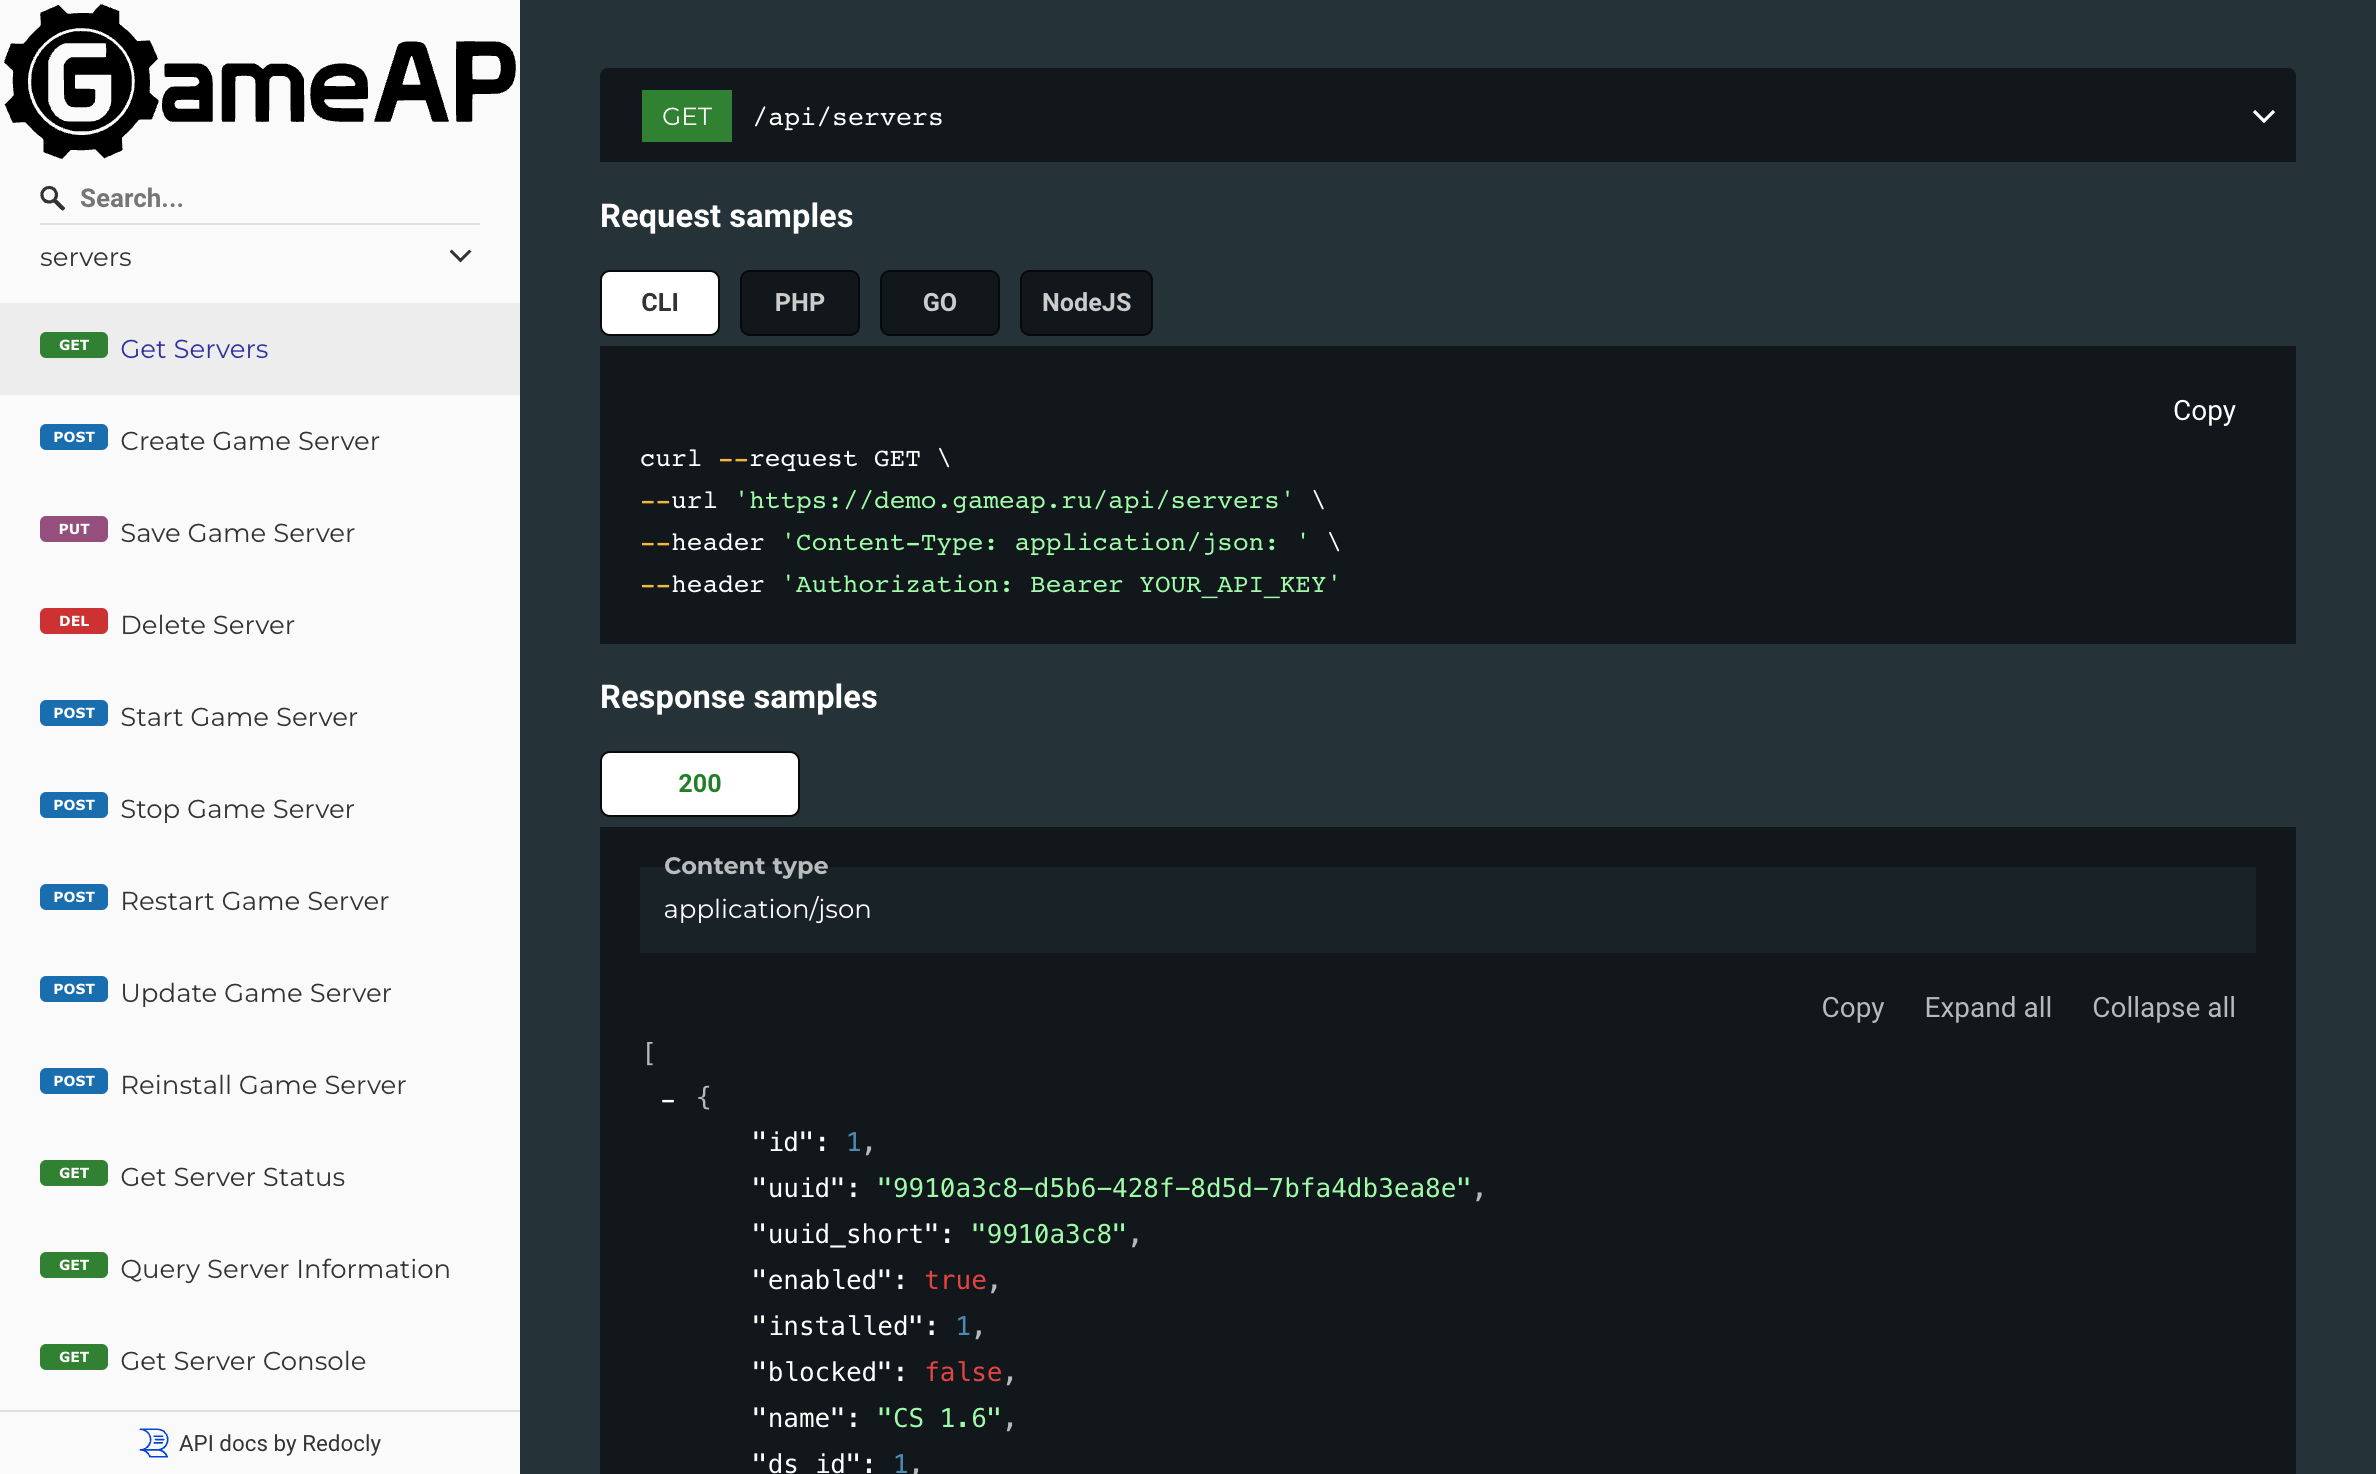Click the POST badge beside Start Game Server

coord(73,713)
